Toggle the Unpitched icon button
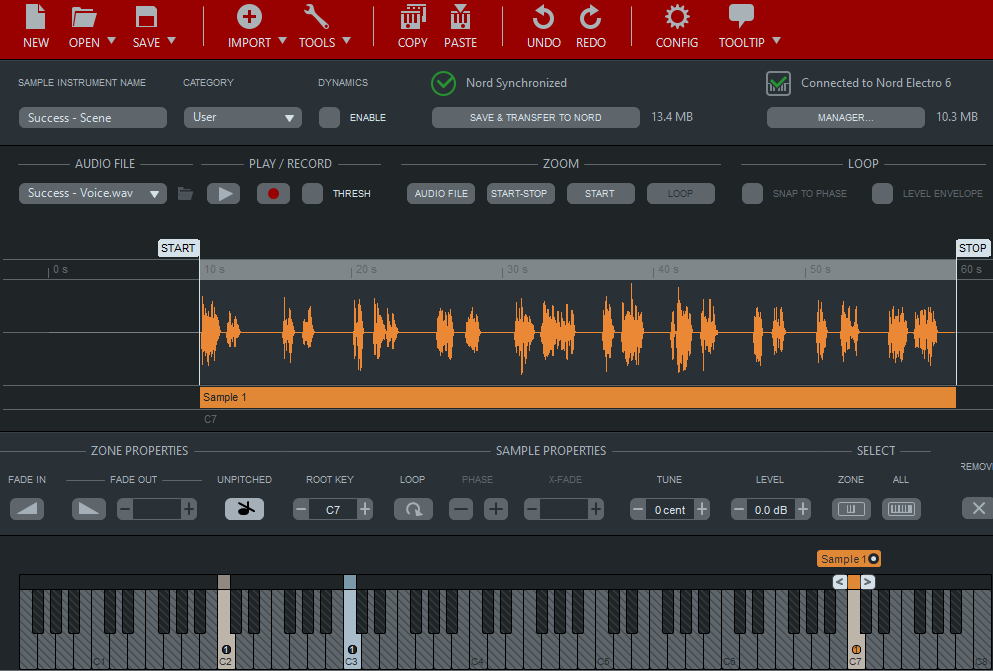The image size is (993, 671). point(244,509)
